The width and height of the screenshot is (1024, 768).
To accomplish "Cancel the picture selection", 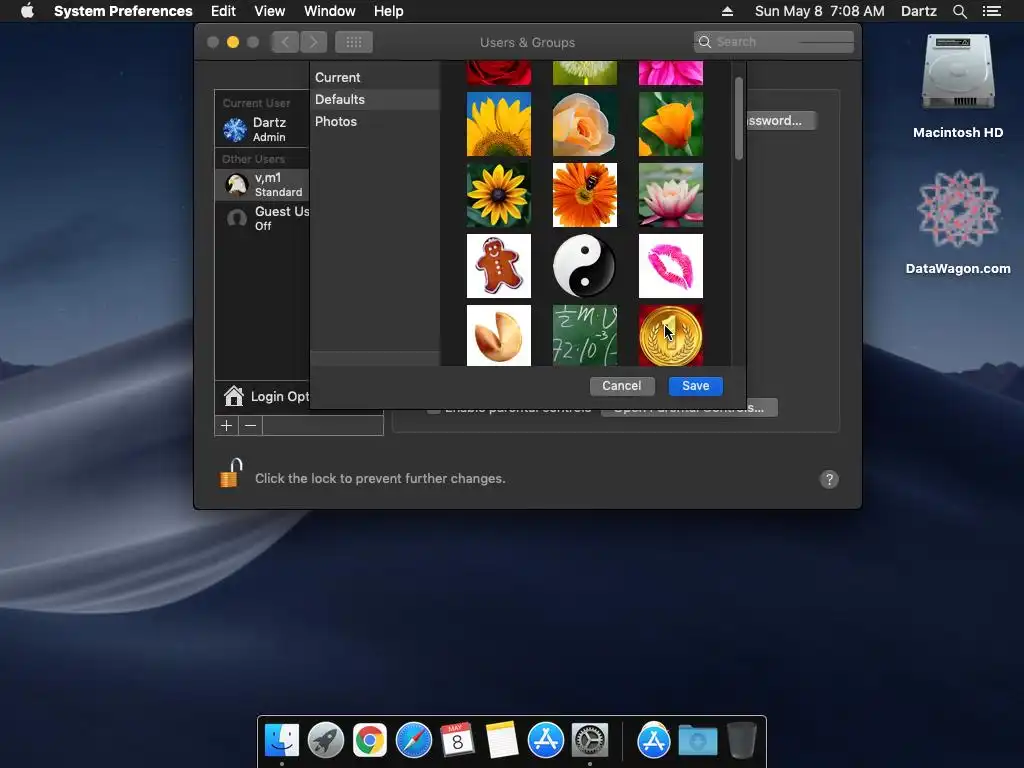I will pos(622,386).
